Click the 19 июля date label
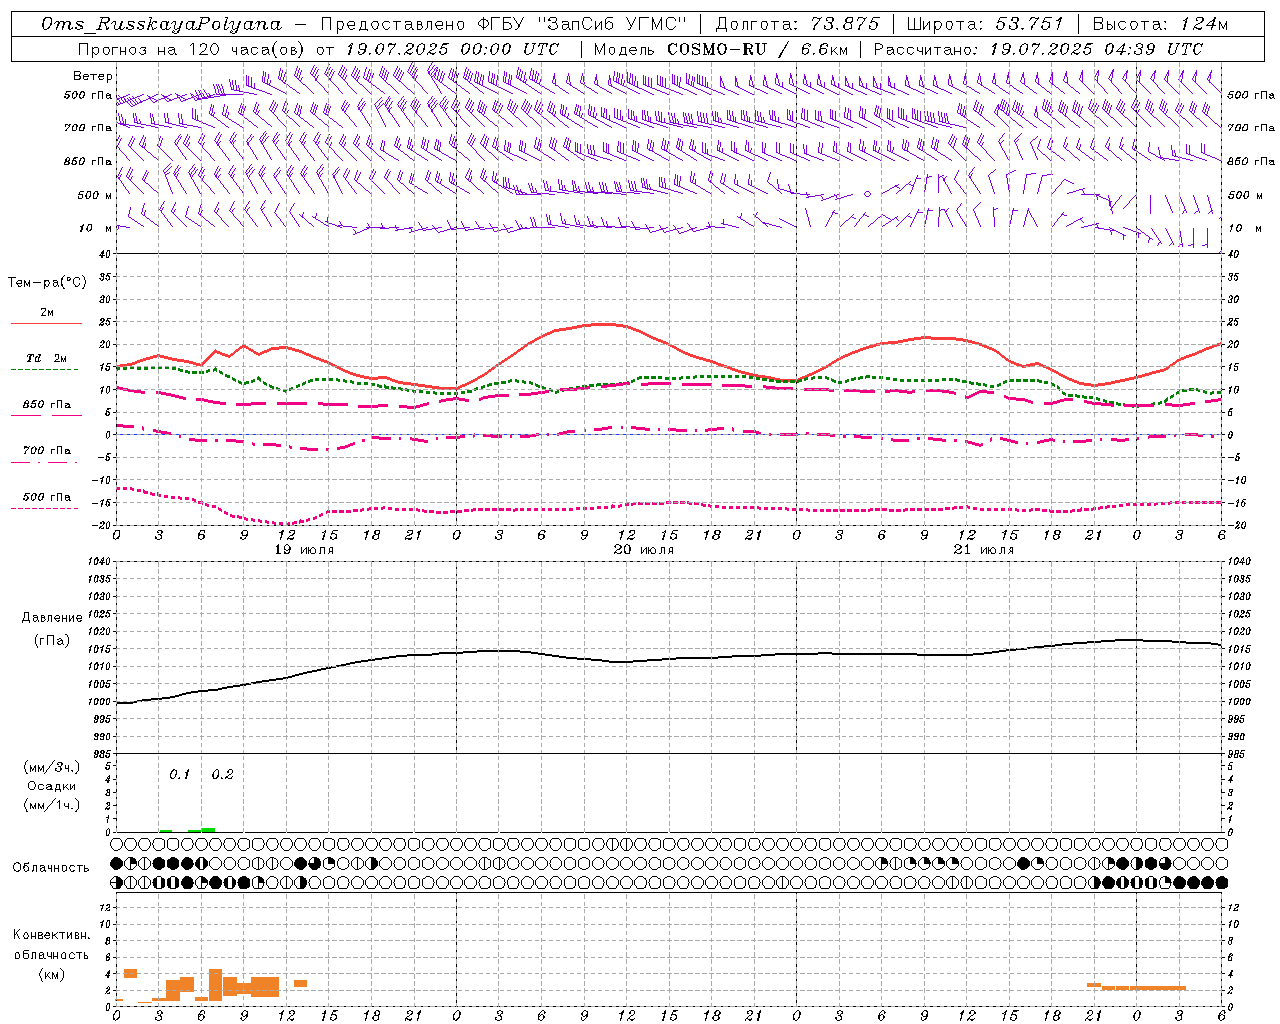Viewport: 1280px width, 1024px height. tap(304, 550)
